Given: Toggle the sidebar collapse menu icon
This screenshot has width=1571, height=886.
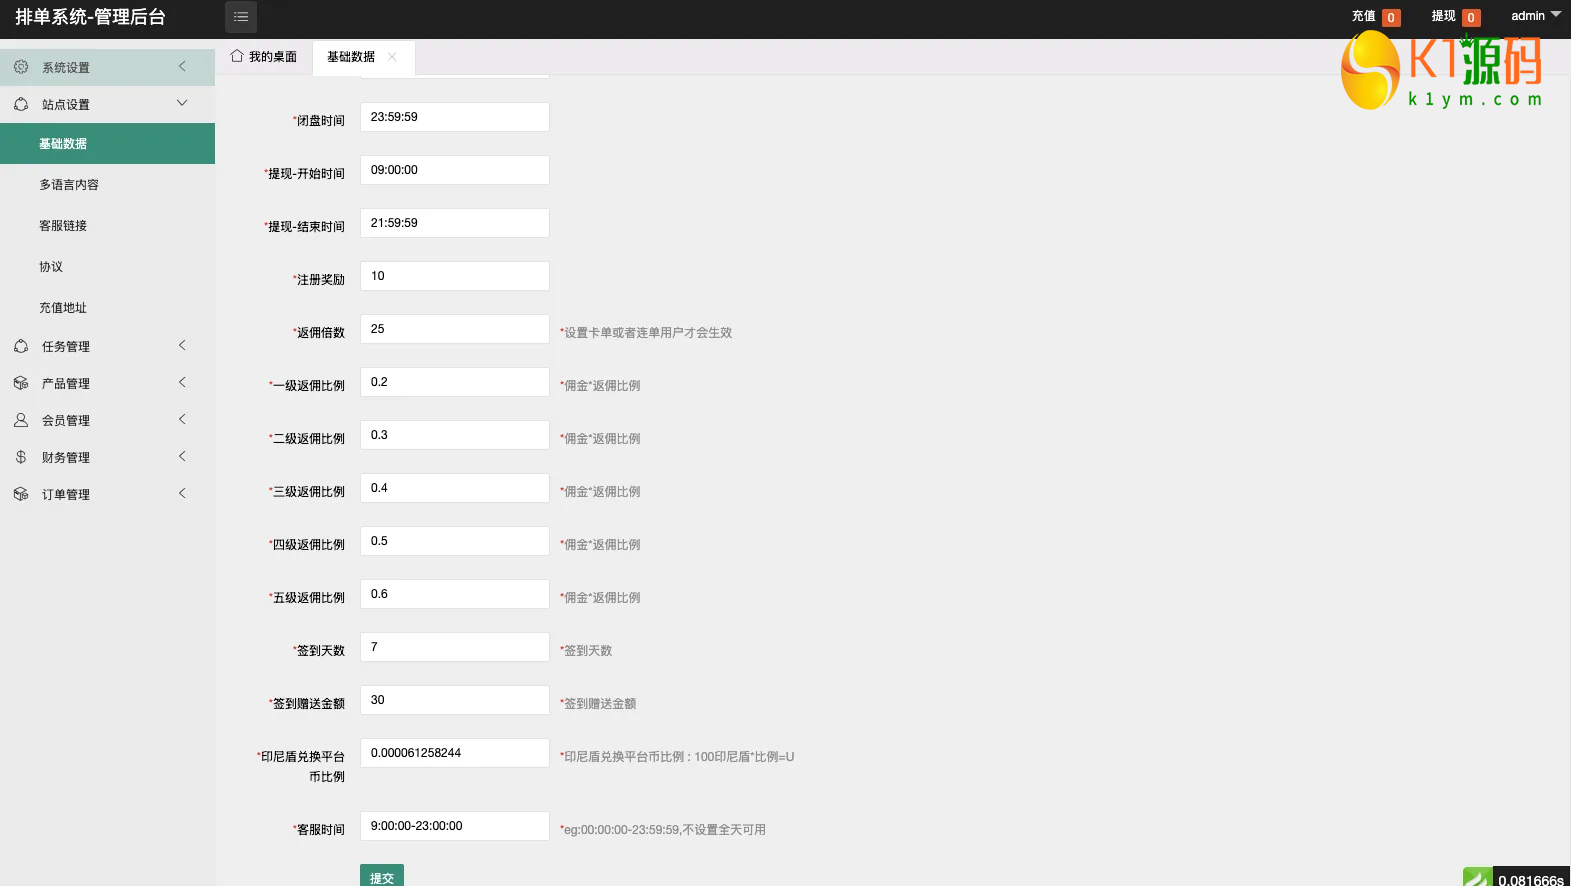Looking at the screenshot, I should [241, 17].
